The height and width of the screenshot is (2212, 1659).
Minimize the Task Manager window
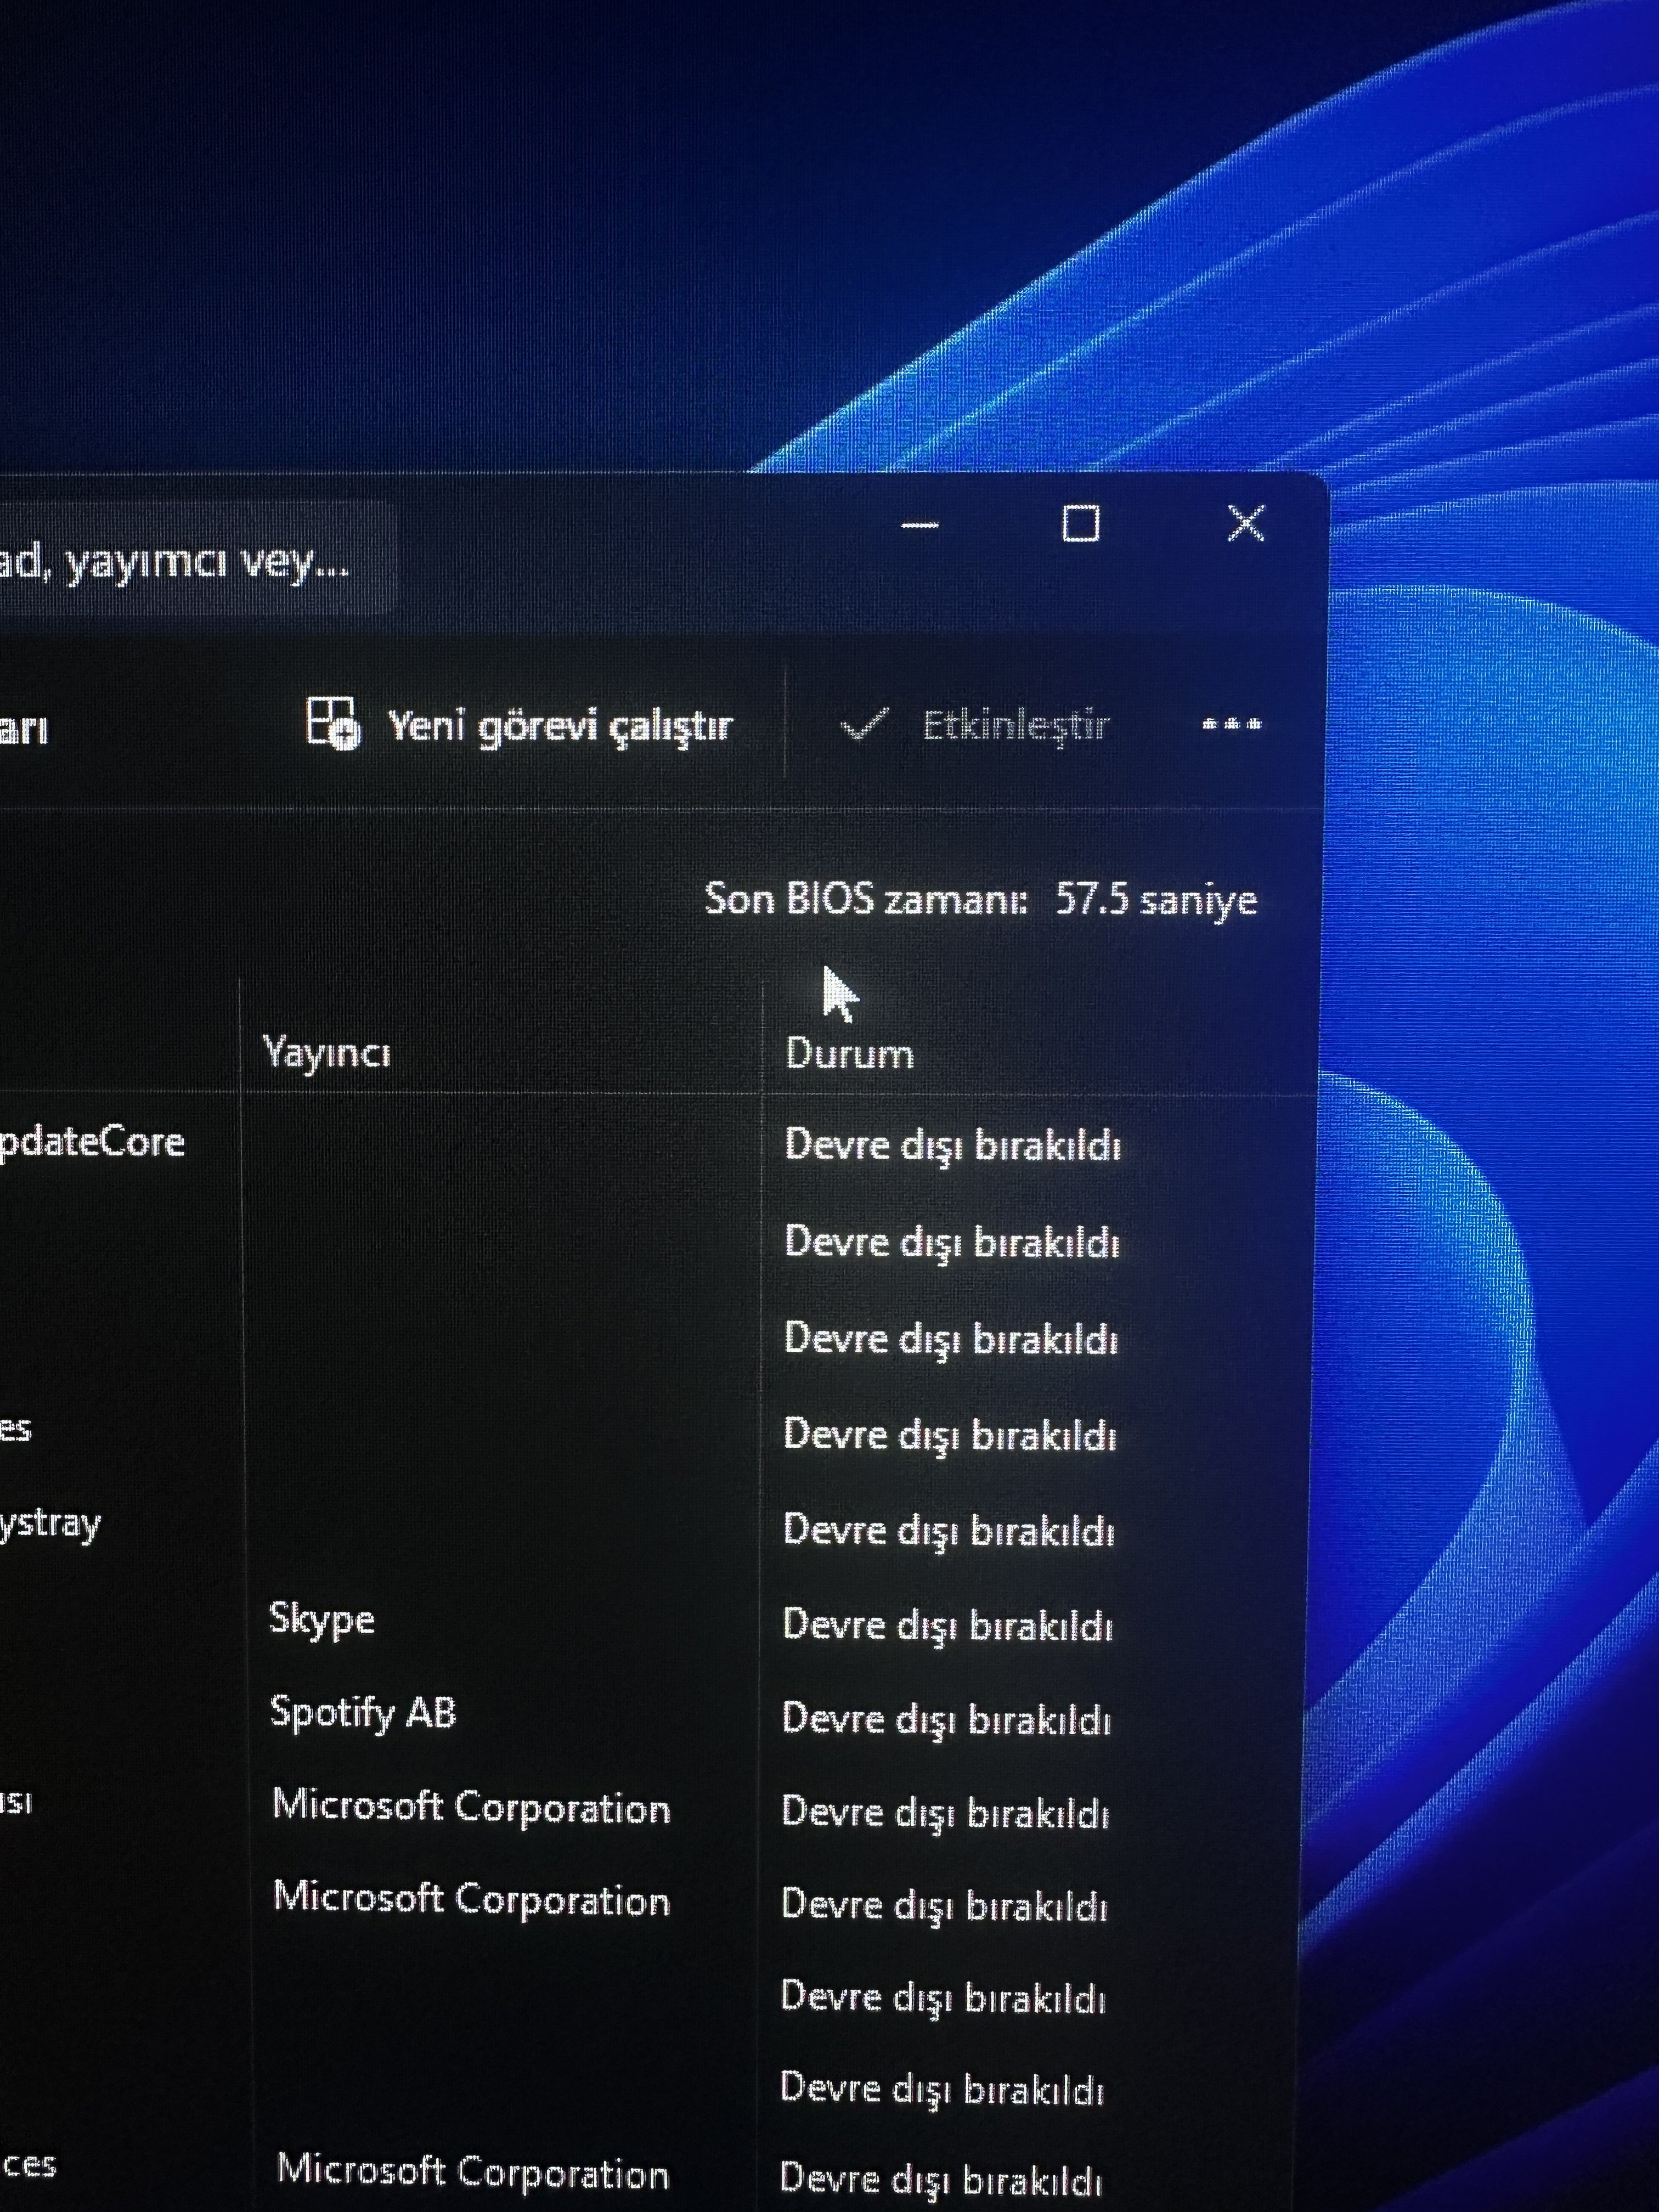pyautogui.click(x=919, y=524)
